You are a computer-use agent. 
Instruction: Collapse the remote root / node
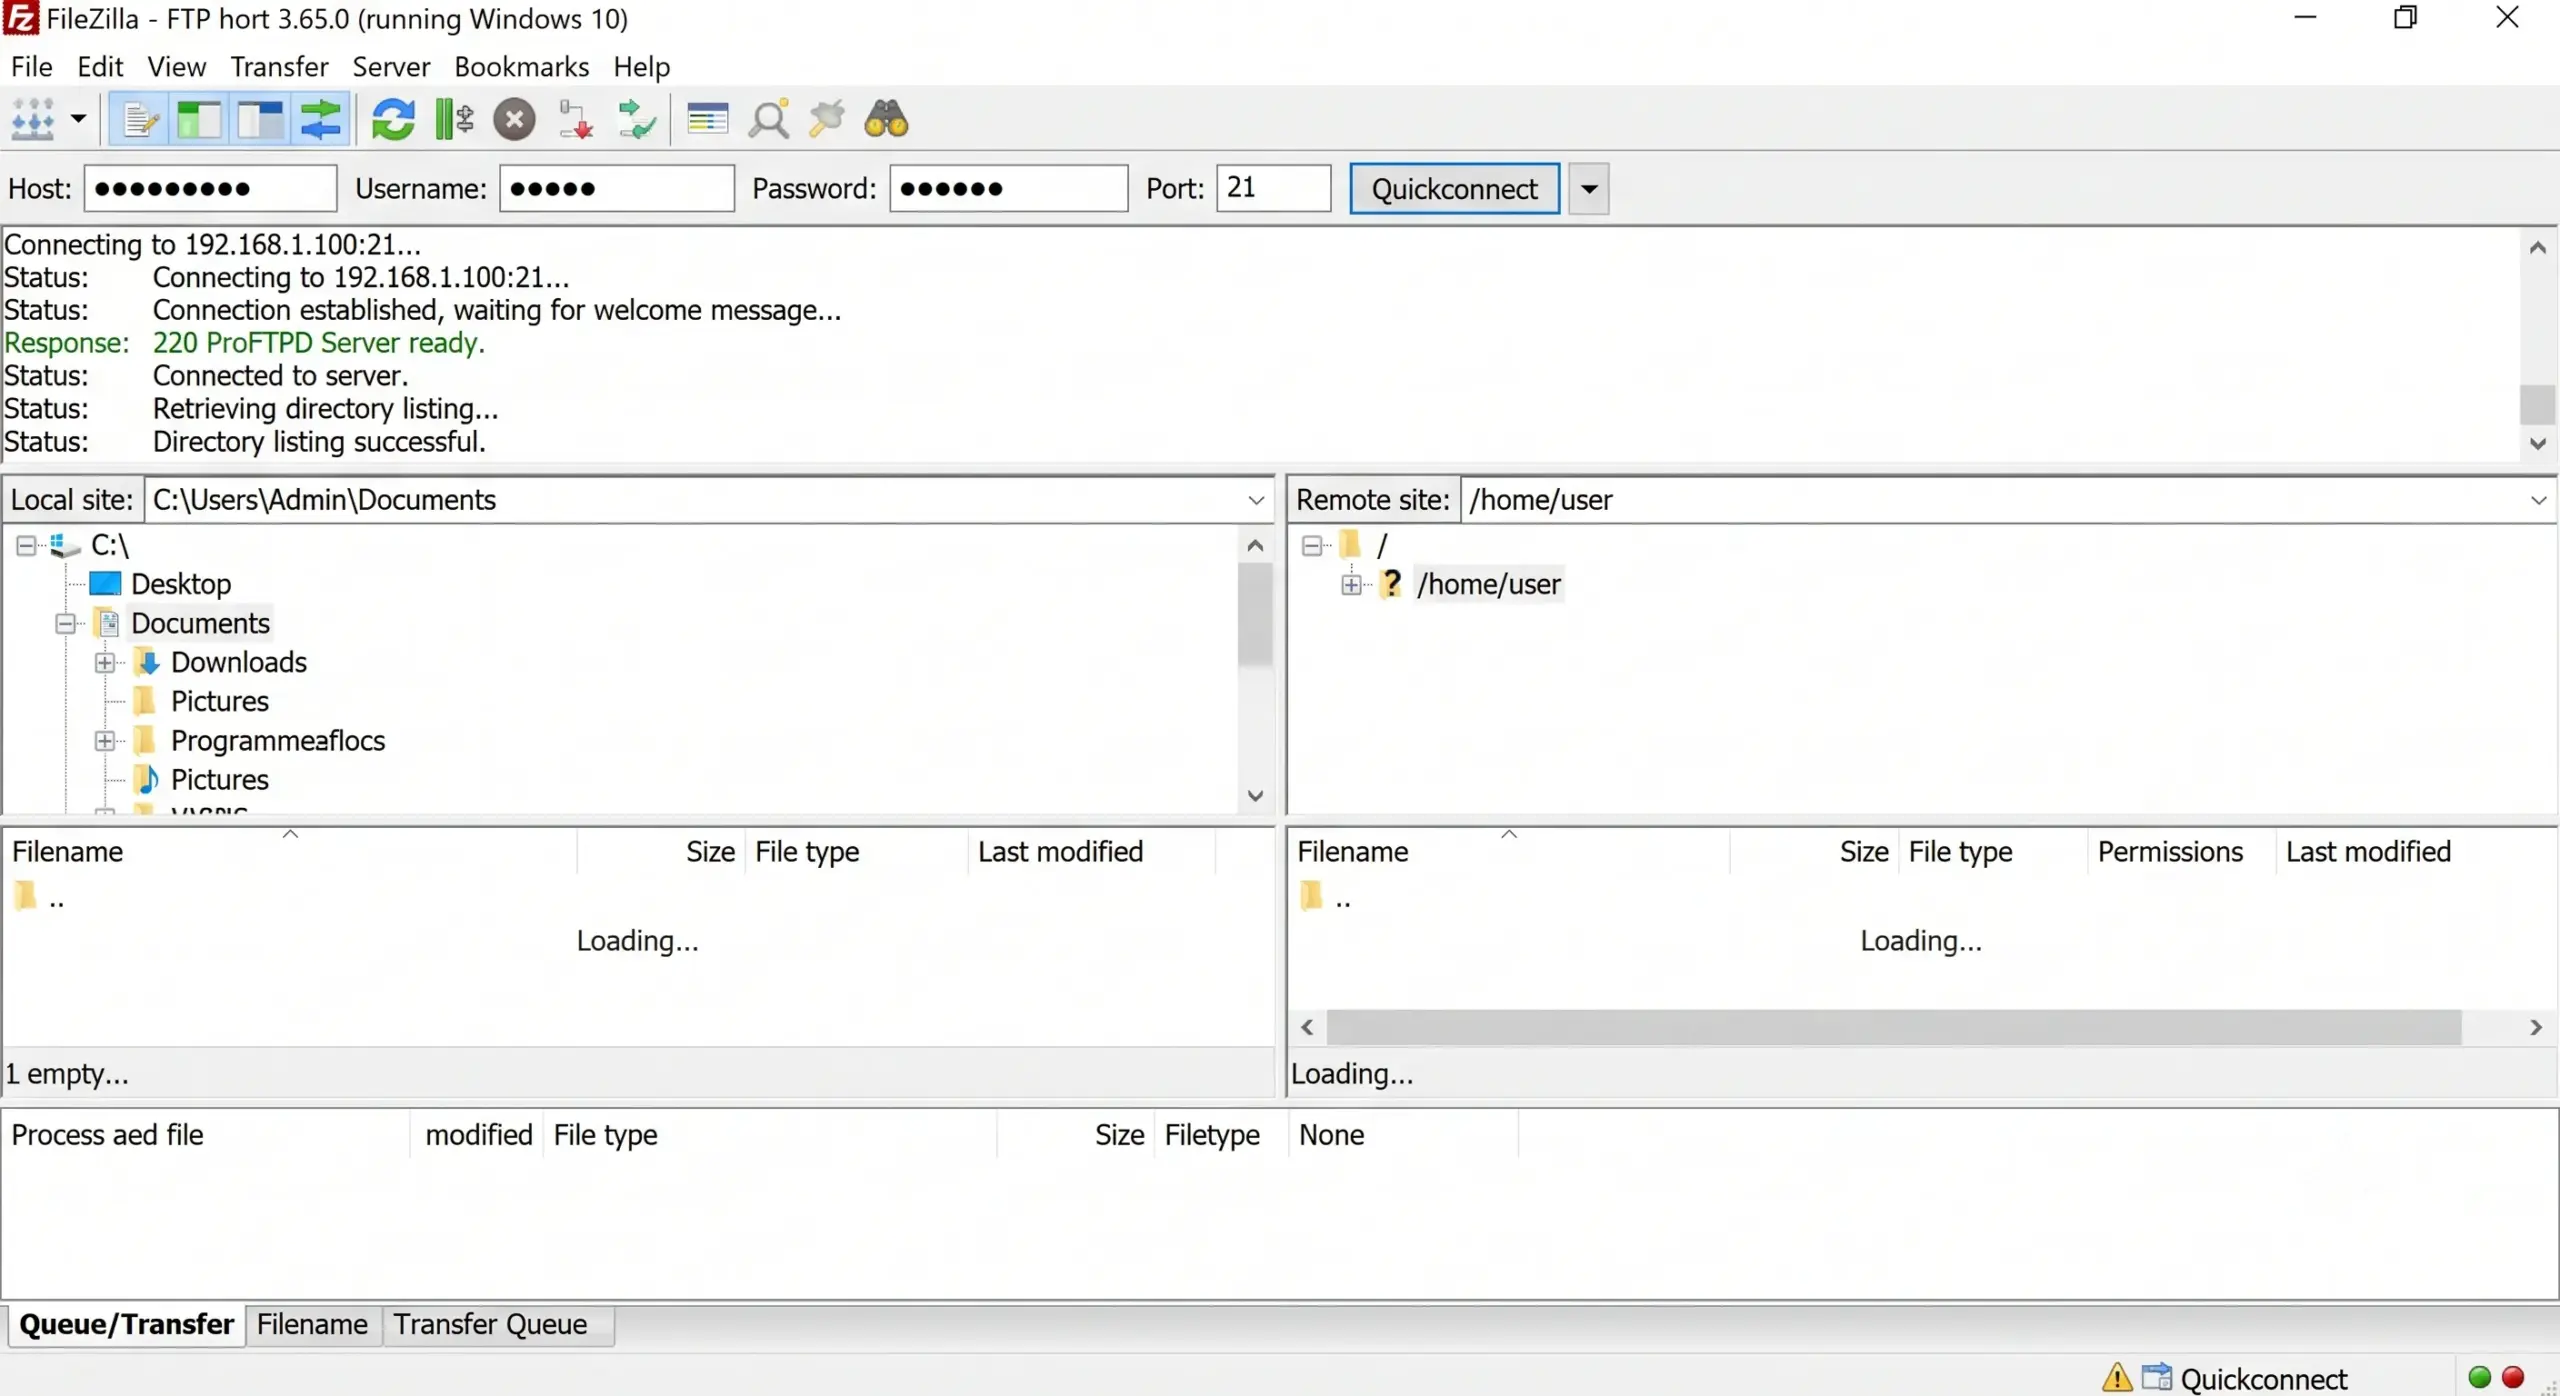[x=1312, y=545]
